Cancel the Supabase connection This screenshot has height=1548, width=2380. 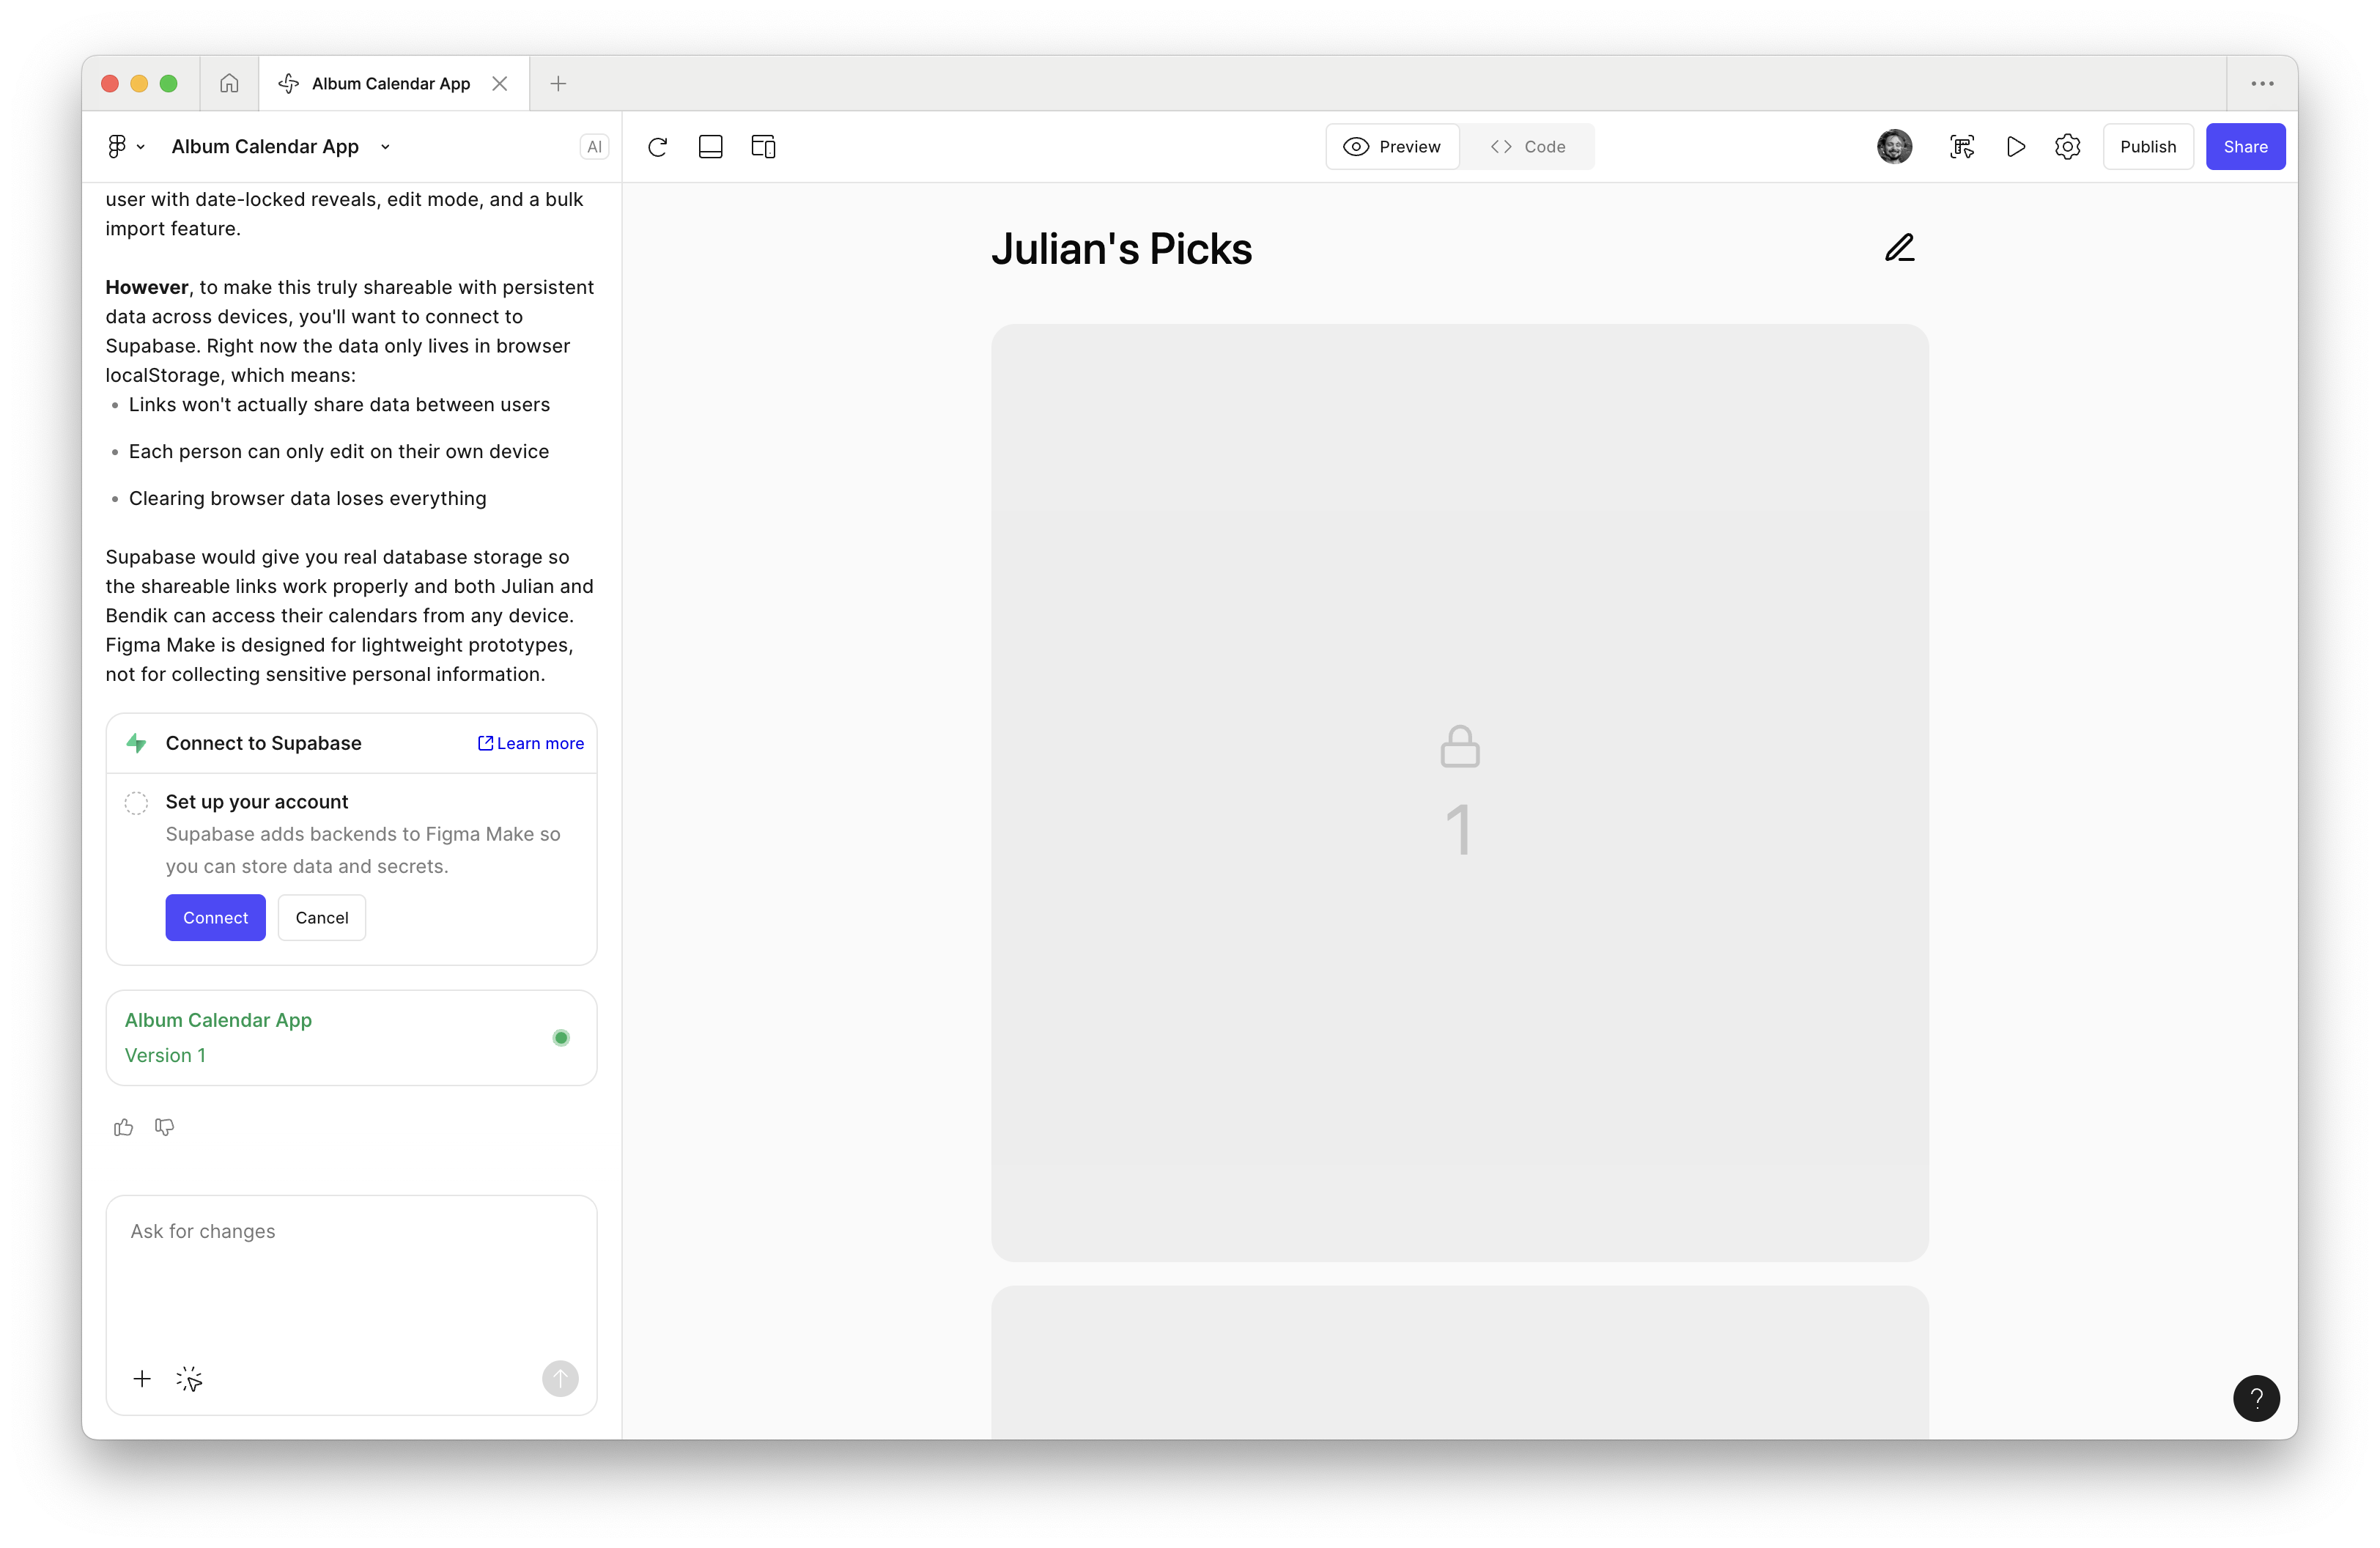[322, 917]
